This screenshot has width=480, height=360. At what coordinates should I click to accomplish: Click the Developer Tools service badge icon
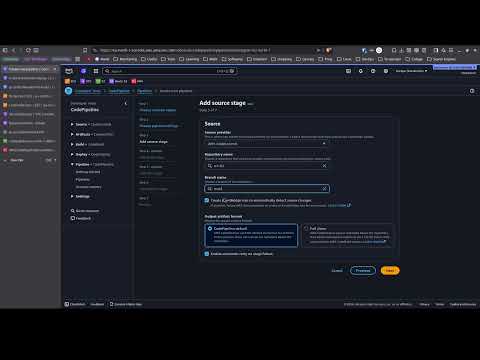69,91
